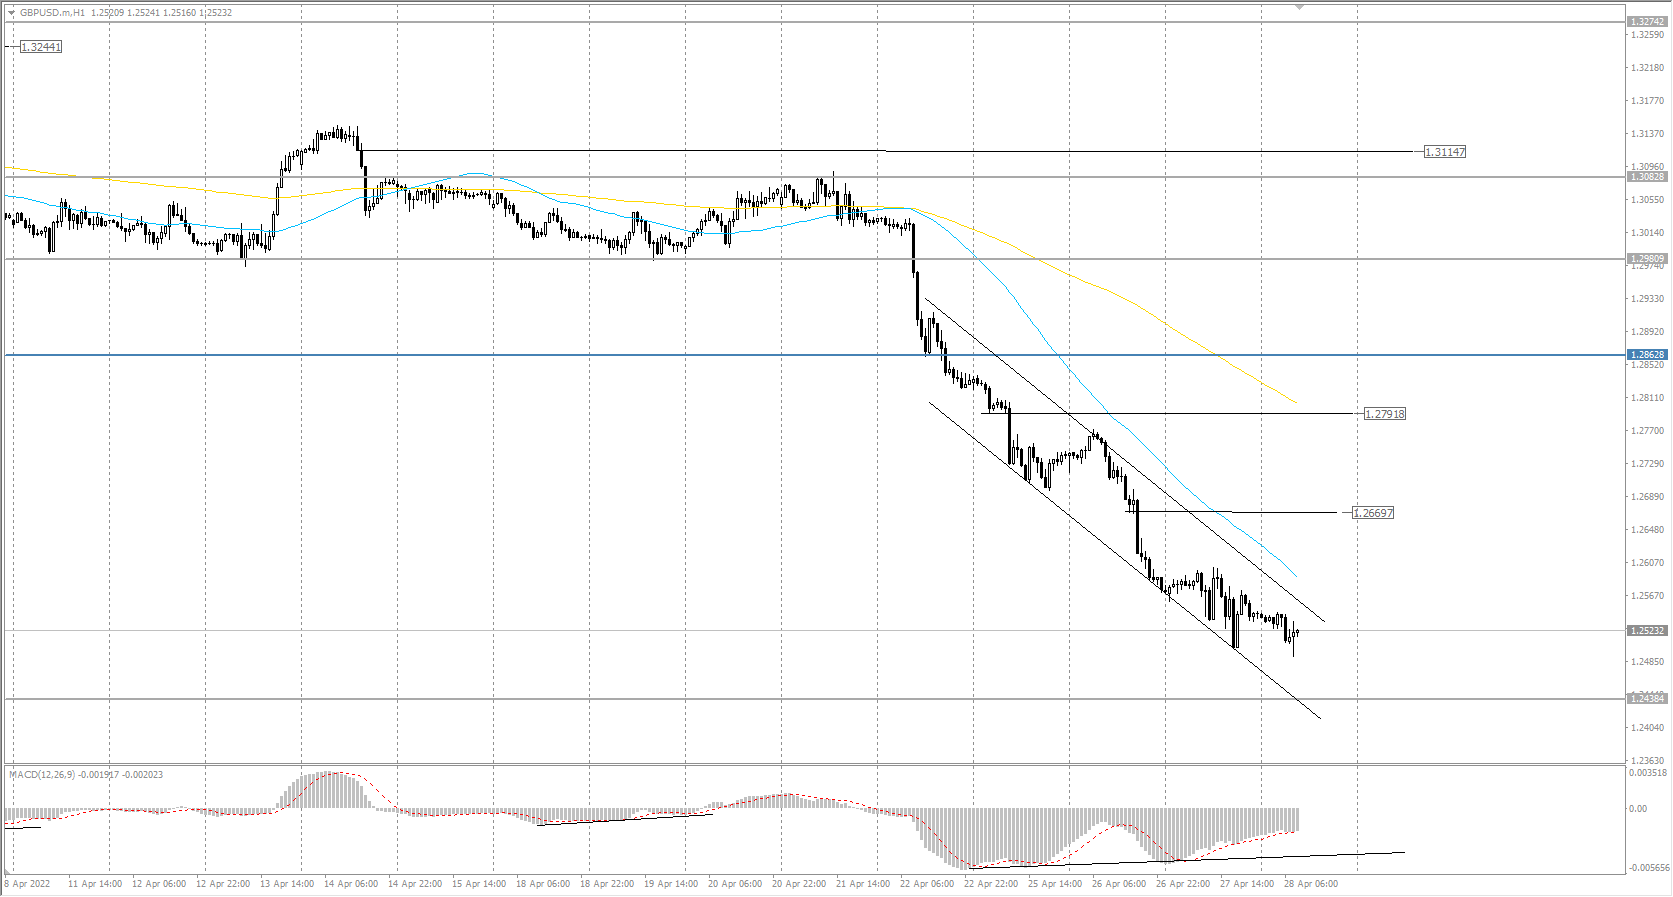Click the 1.30140 price scale value
The height and width of the screenshot is (897, 1673).
coord(1647,233)
